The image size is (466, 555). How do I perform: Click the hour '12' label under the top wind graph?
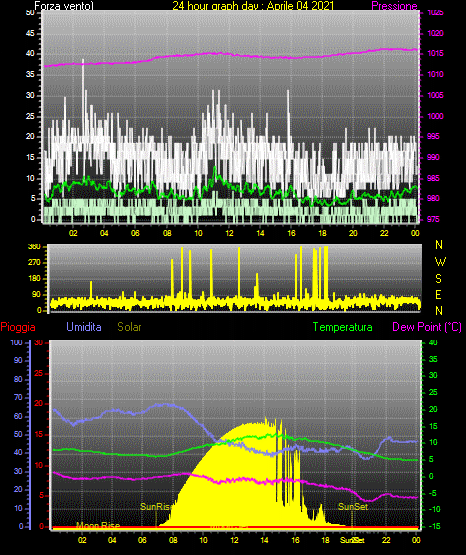[x=229, y=233]
